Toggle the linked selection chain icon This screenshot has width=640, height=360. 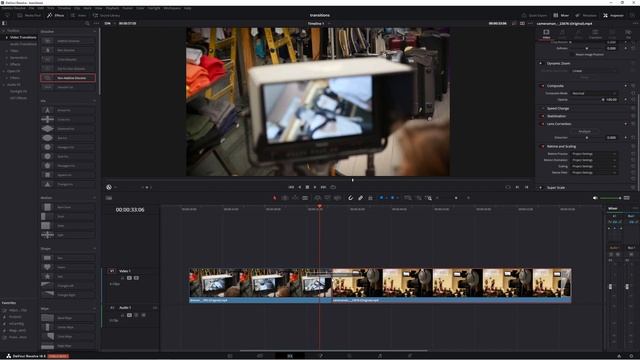point(360,198)
